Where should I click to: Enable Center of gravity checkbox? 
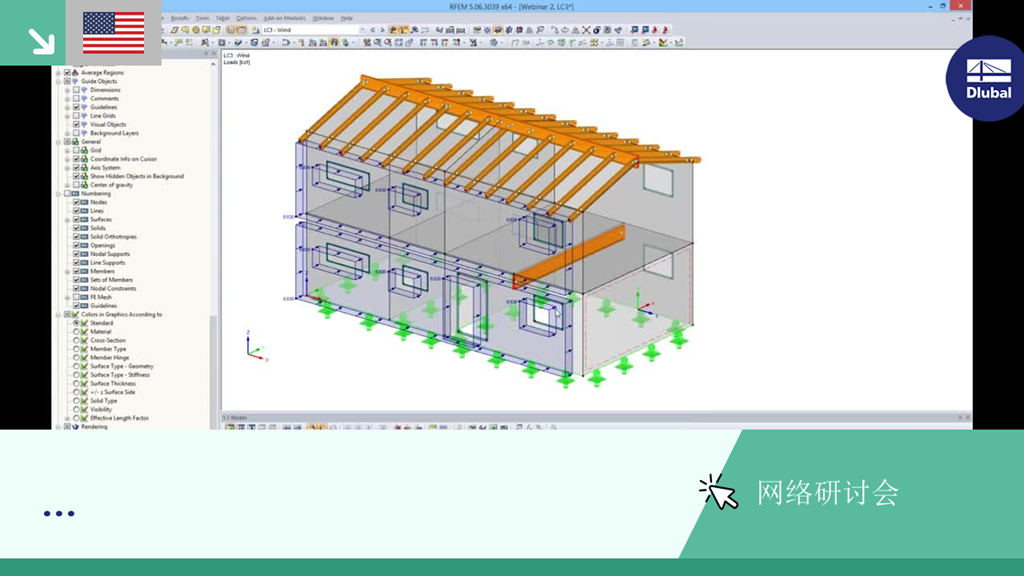point(76,185)
